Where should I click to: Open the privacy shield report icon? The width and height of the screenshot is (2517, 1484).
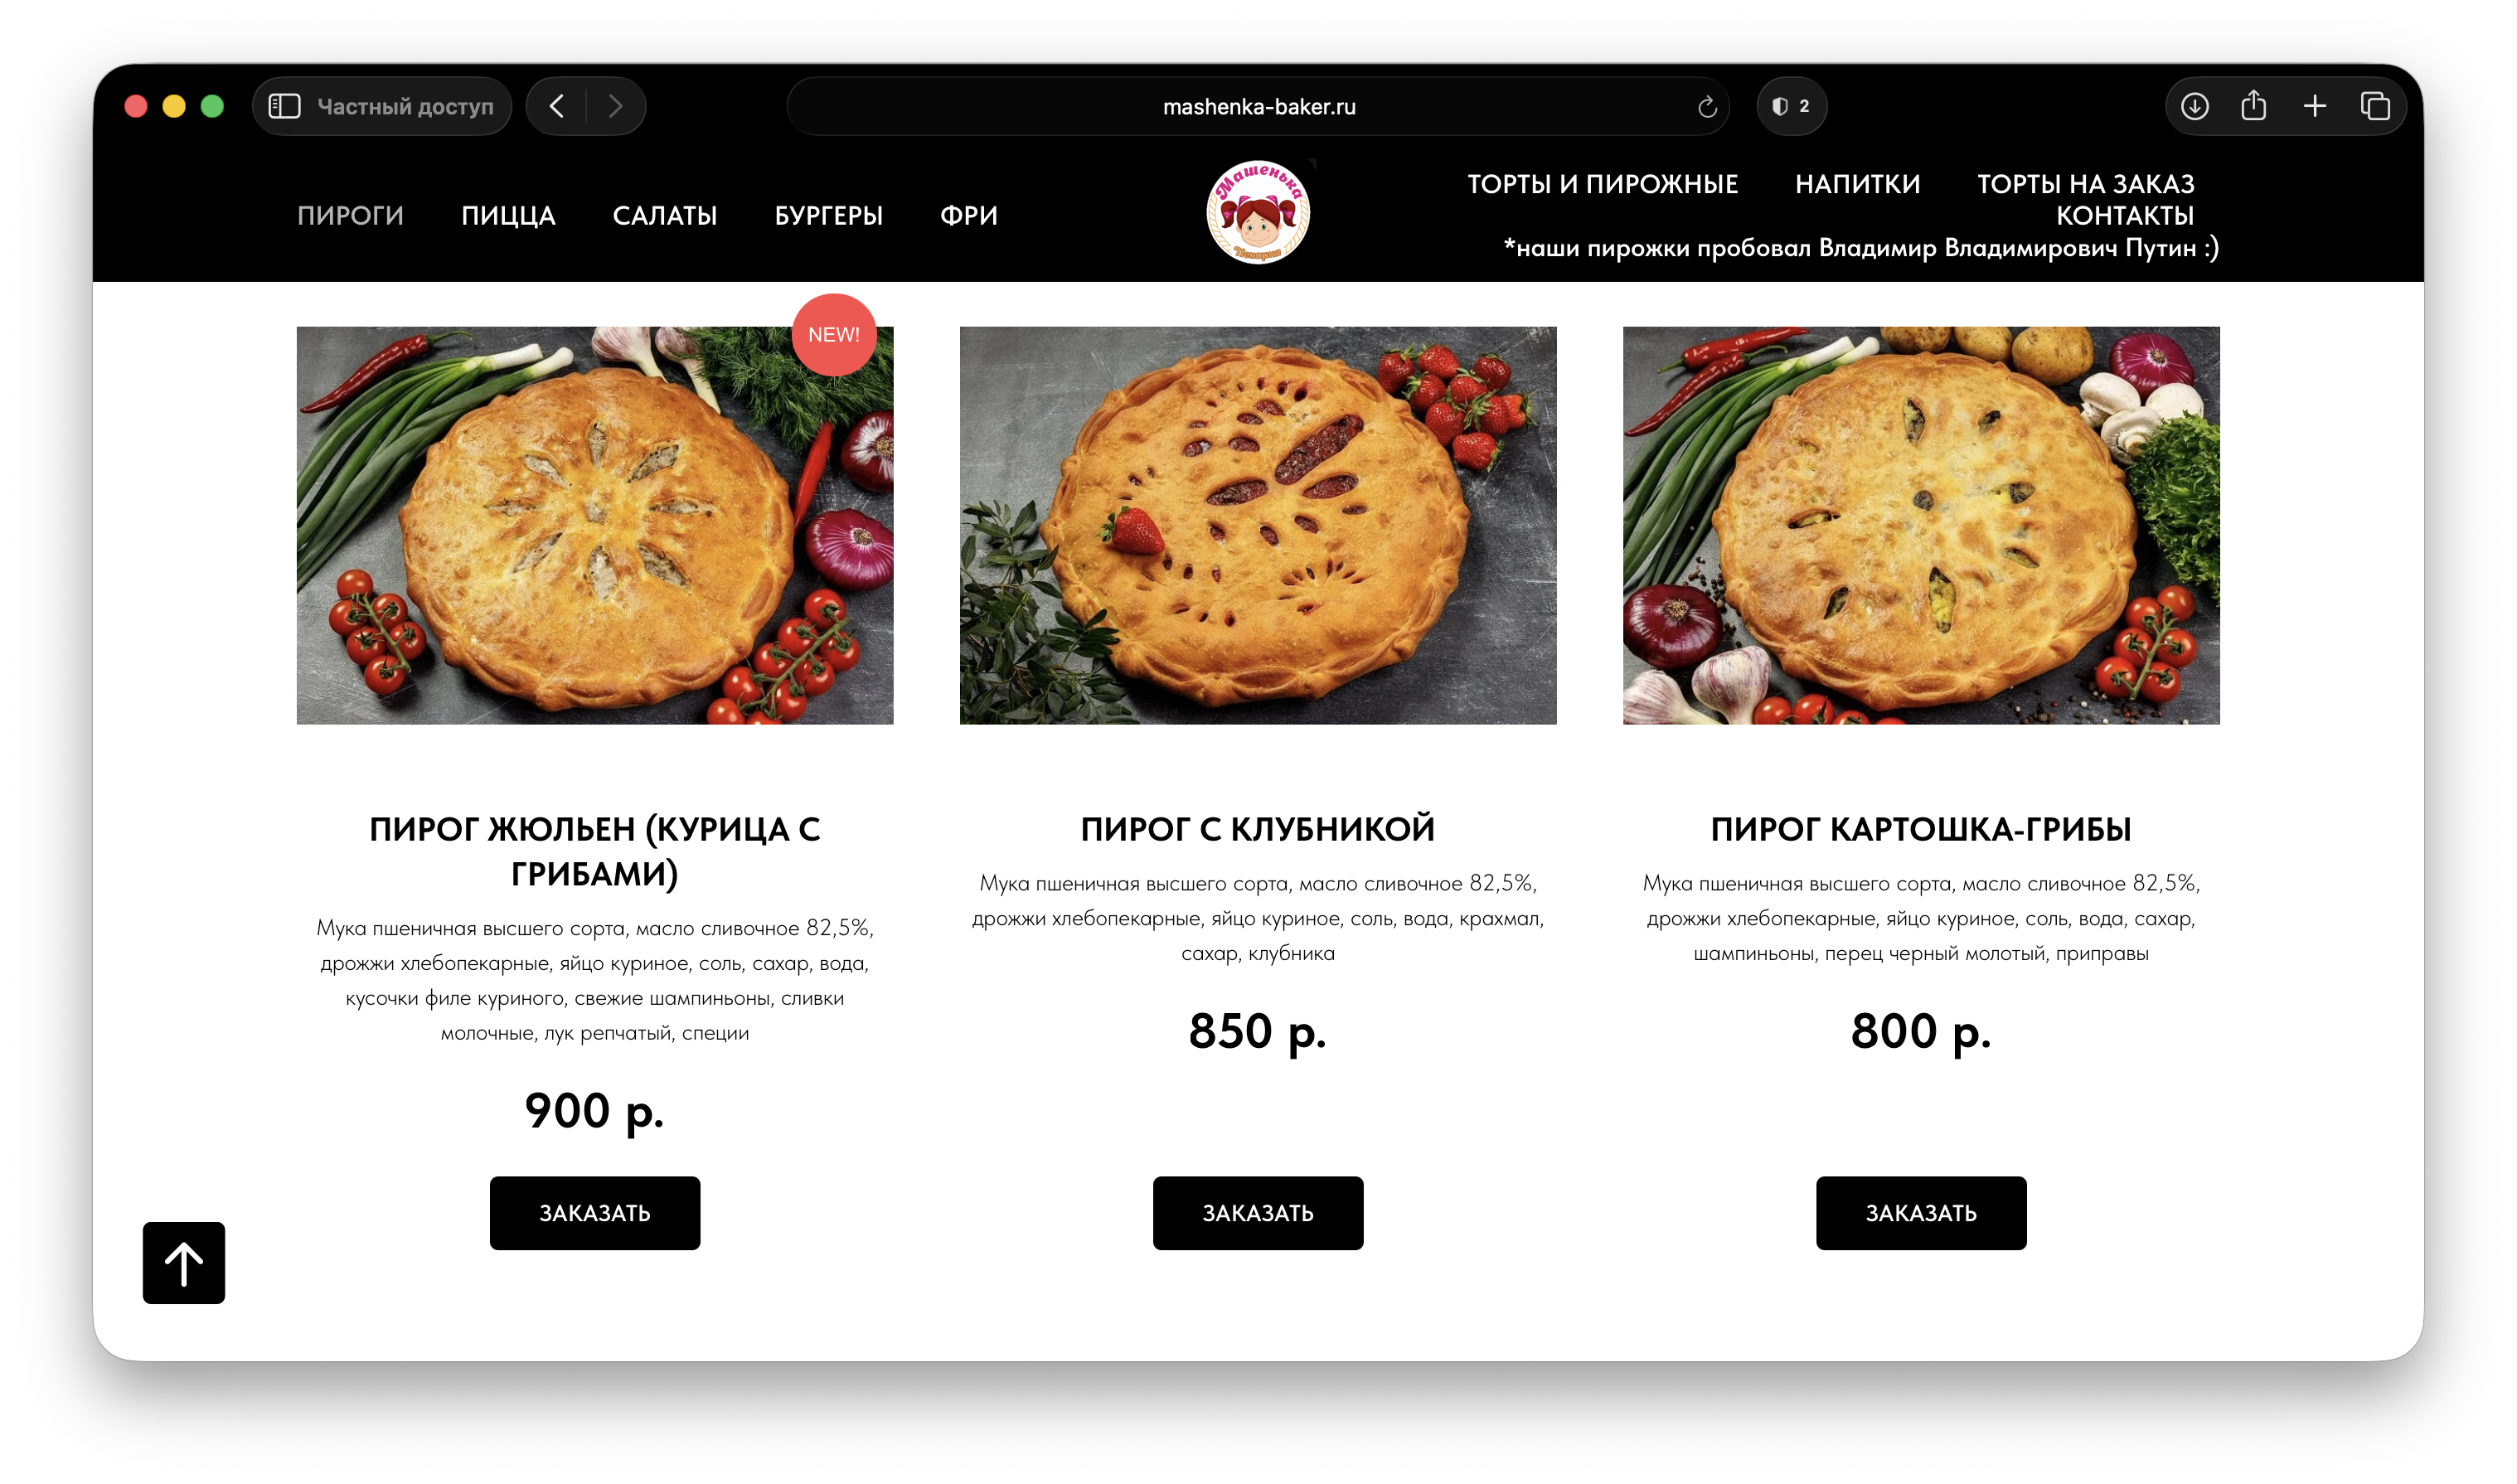coord(1790,106)
